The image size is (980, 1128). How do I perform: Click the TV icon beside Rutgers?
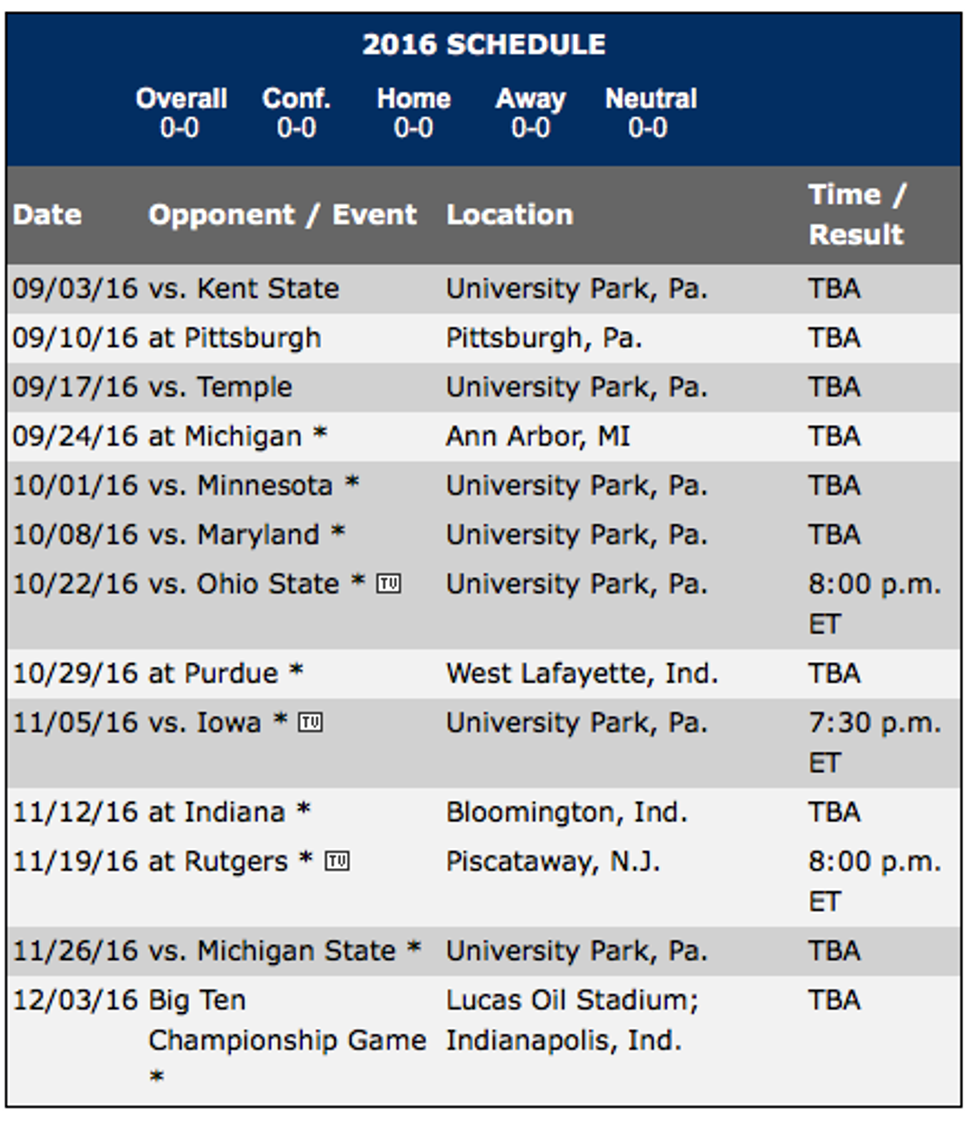click(337, 862)
